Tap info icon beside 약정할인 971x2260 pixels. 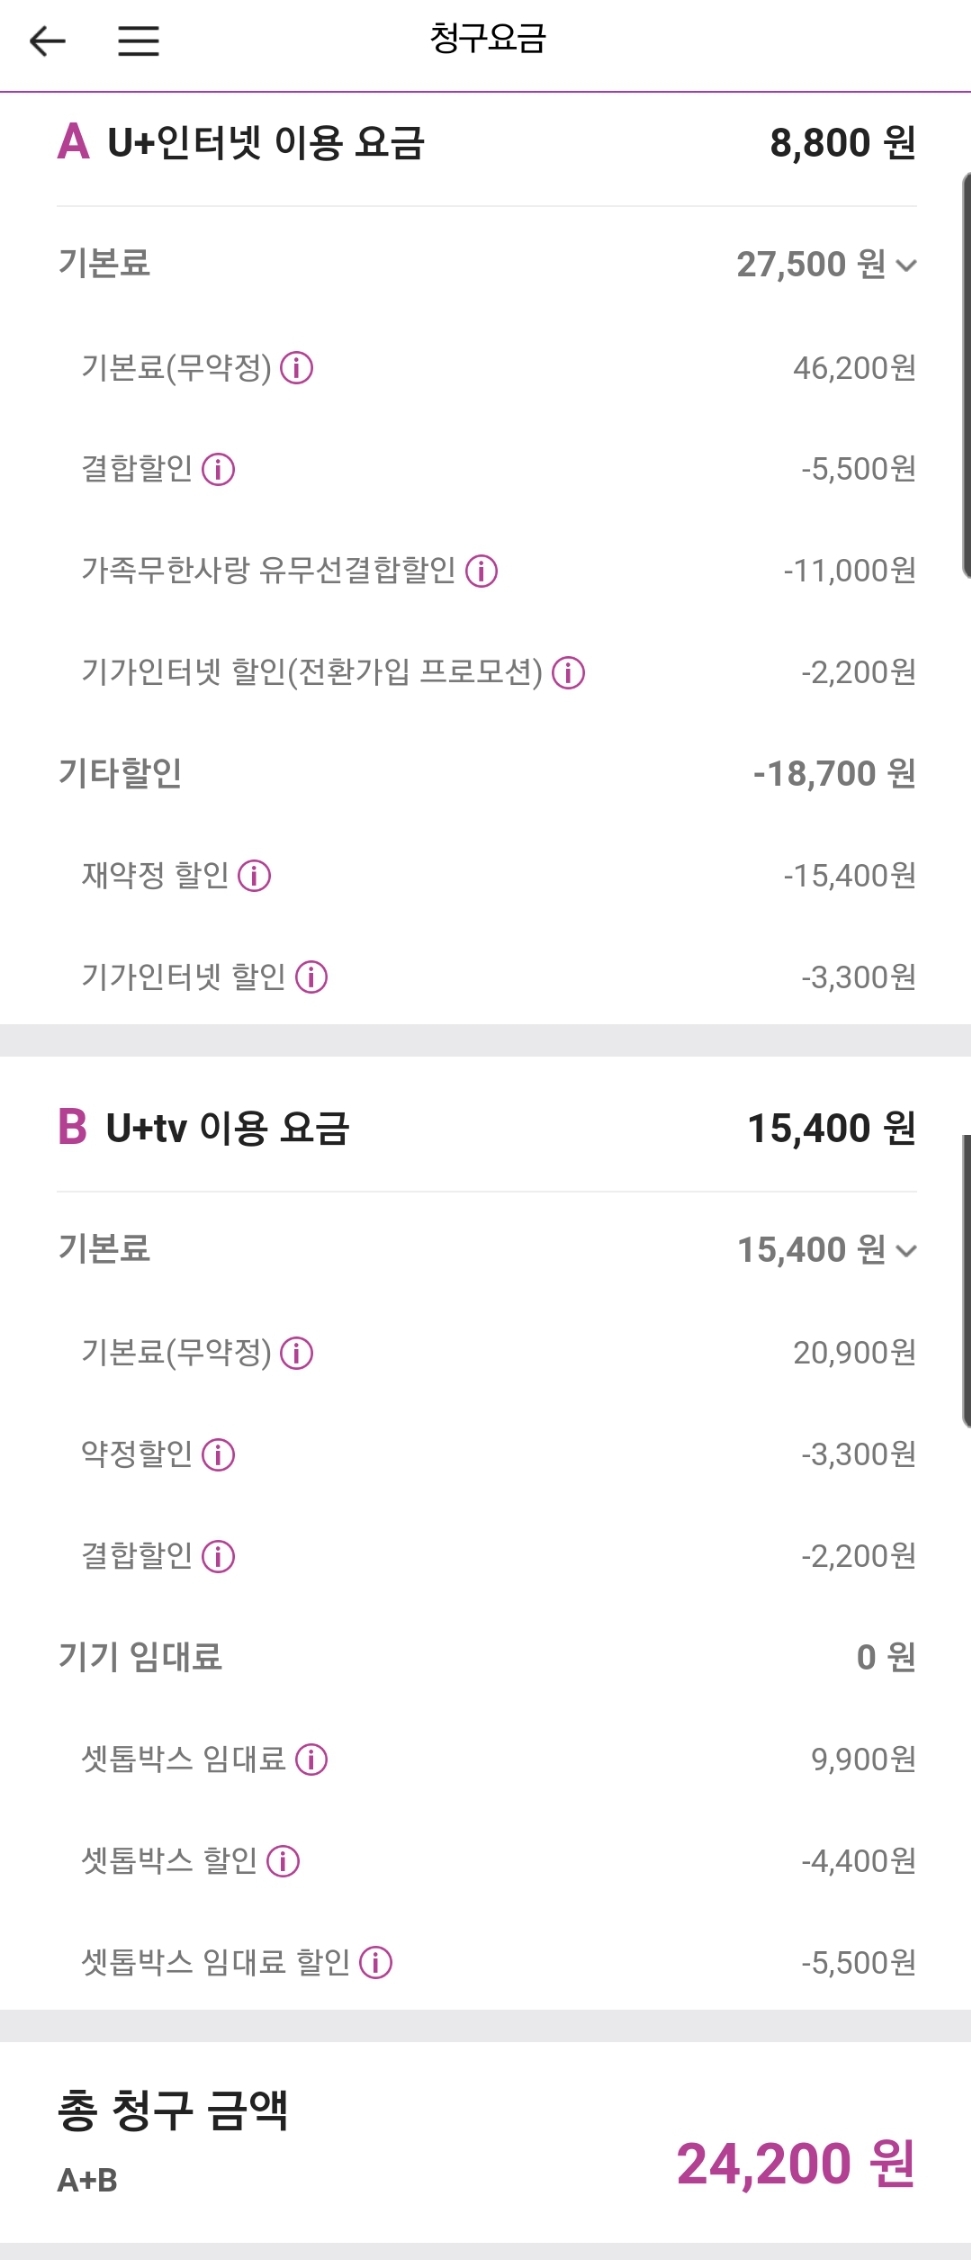click(x=218, y=1454)
